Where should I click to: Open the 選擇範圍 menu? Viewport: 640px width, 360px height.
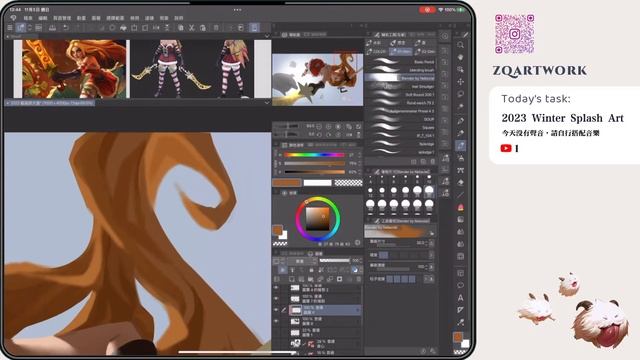[115, 18]
